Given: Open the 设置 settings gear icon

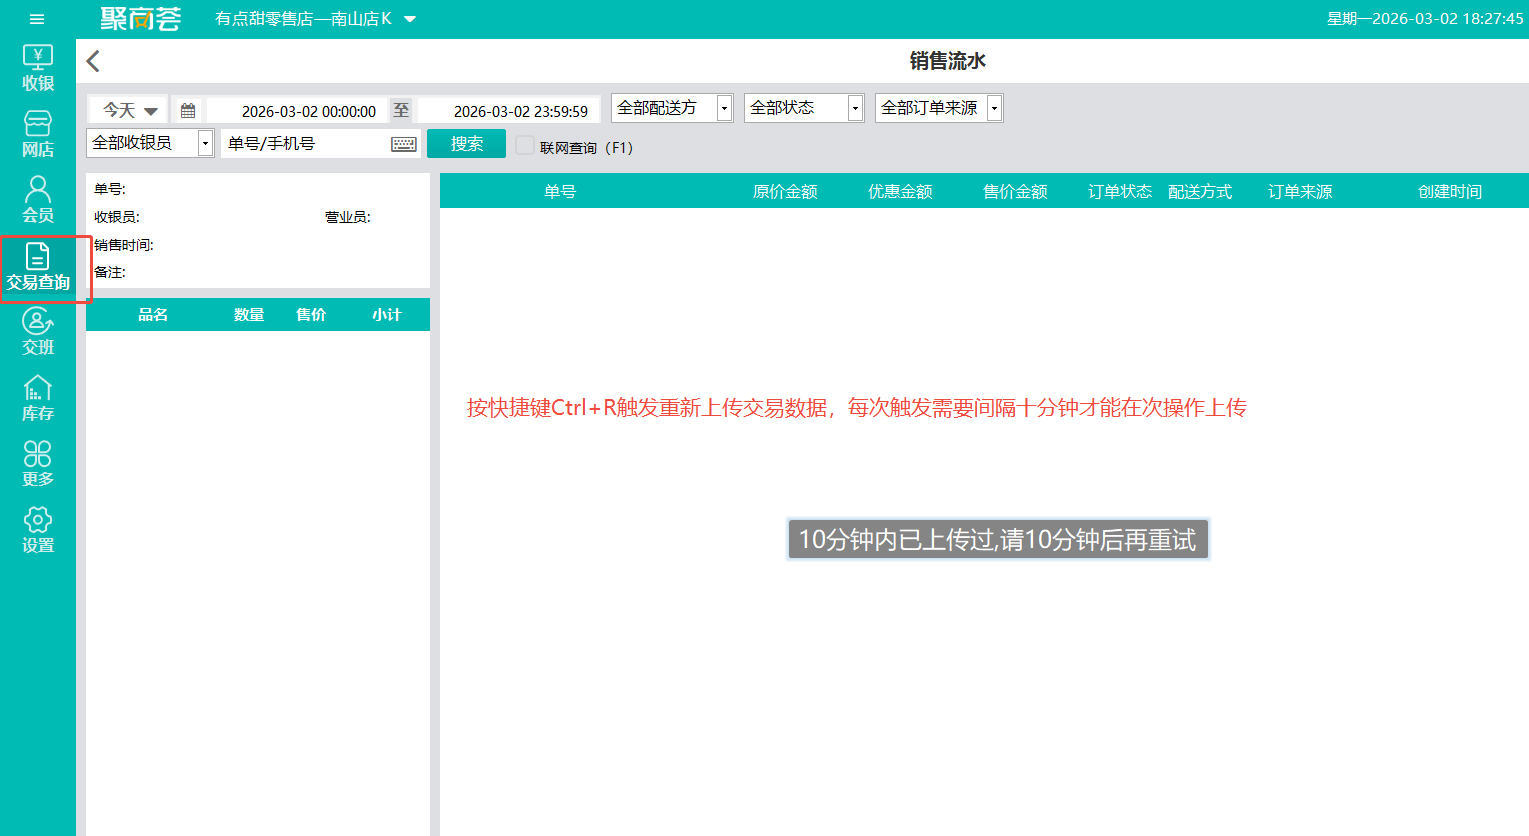Looking at the screenshot, I should coord(38,530).
